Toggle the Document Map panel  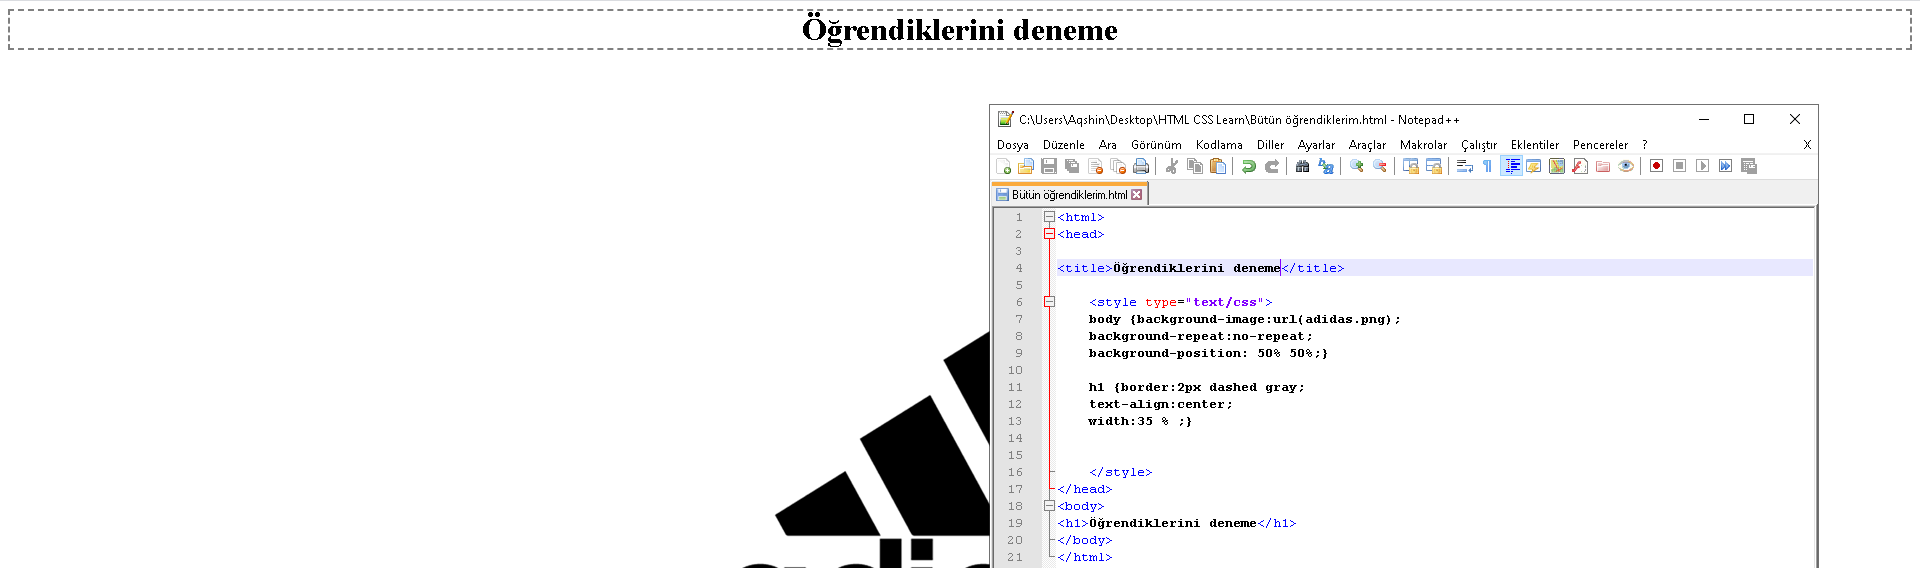(1557, 166)
